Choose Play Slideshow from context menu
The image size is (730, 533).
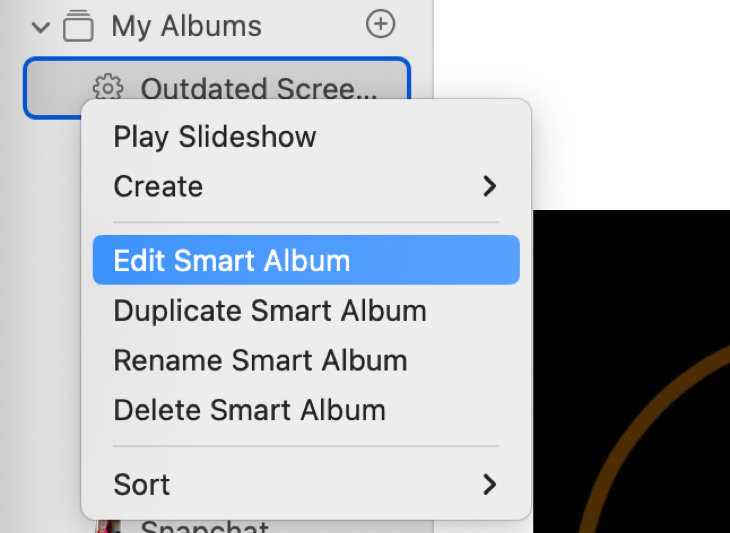215,137
